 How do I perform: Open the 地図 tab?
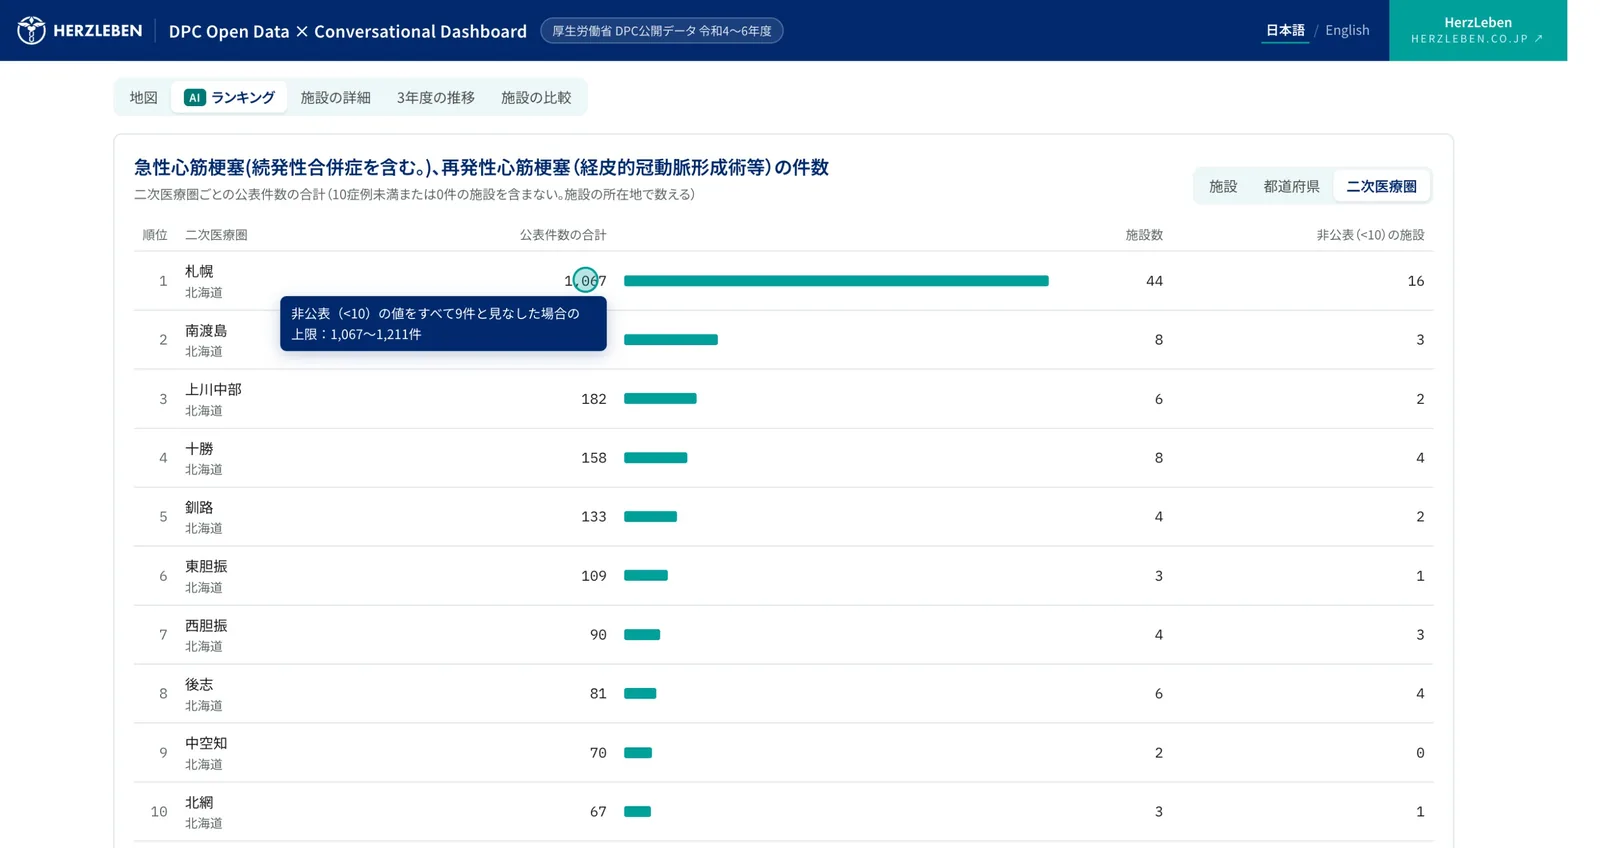point(144,97)
